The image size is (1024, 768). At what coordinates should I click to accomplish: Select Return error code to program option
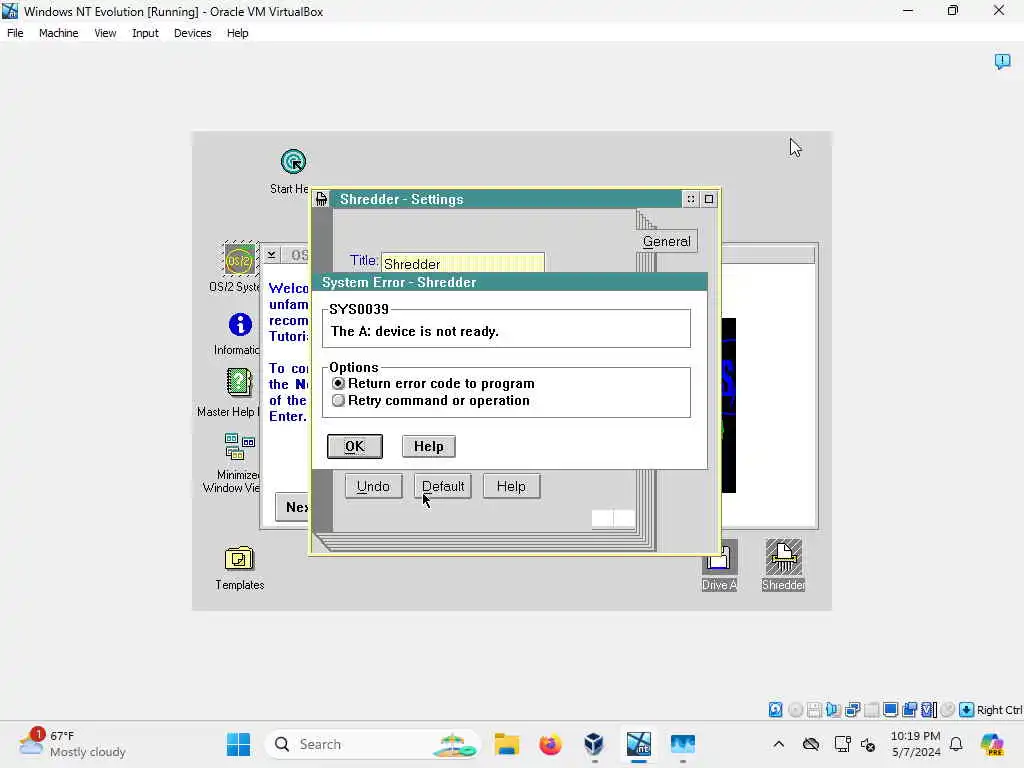[433, 383]
